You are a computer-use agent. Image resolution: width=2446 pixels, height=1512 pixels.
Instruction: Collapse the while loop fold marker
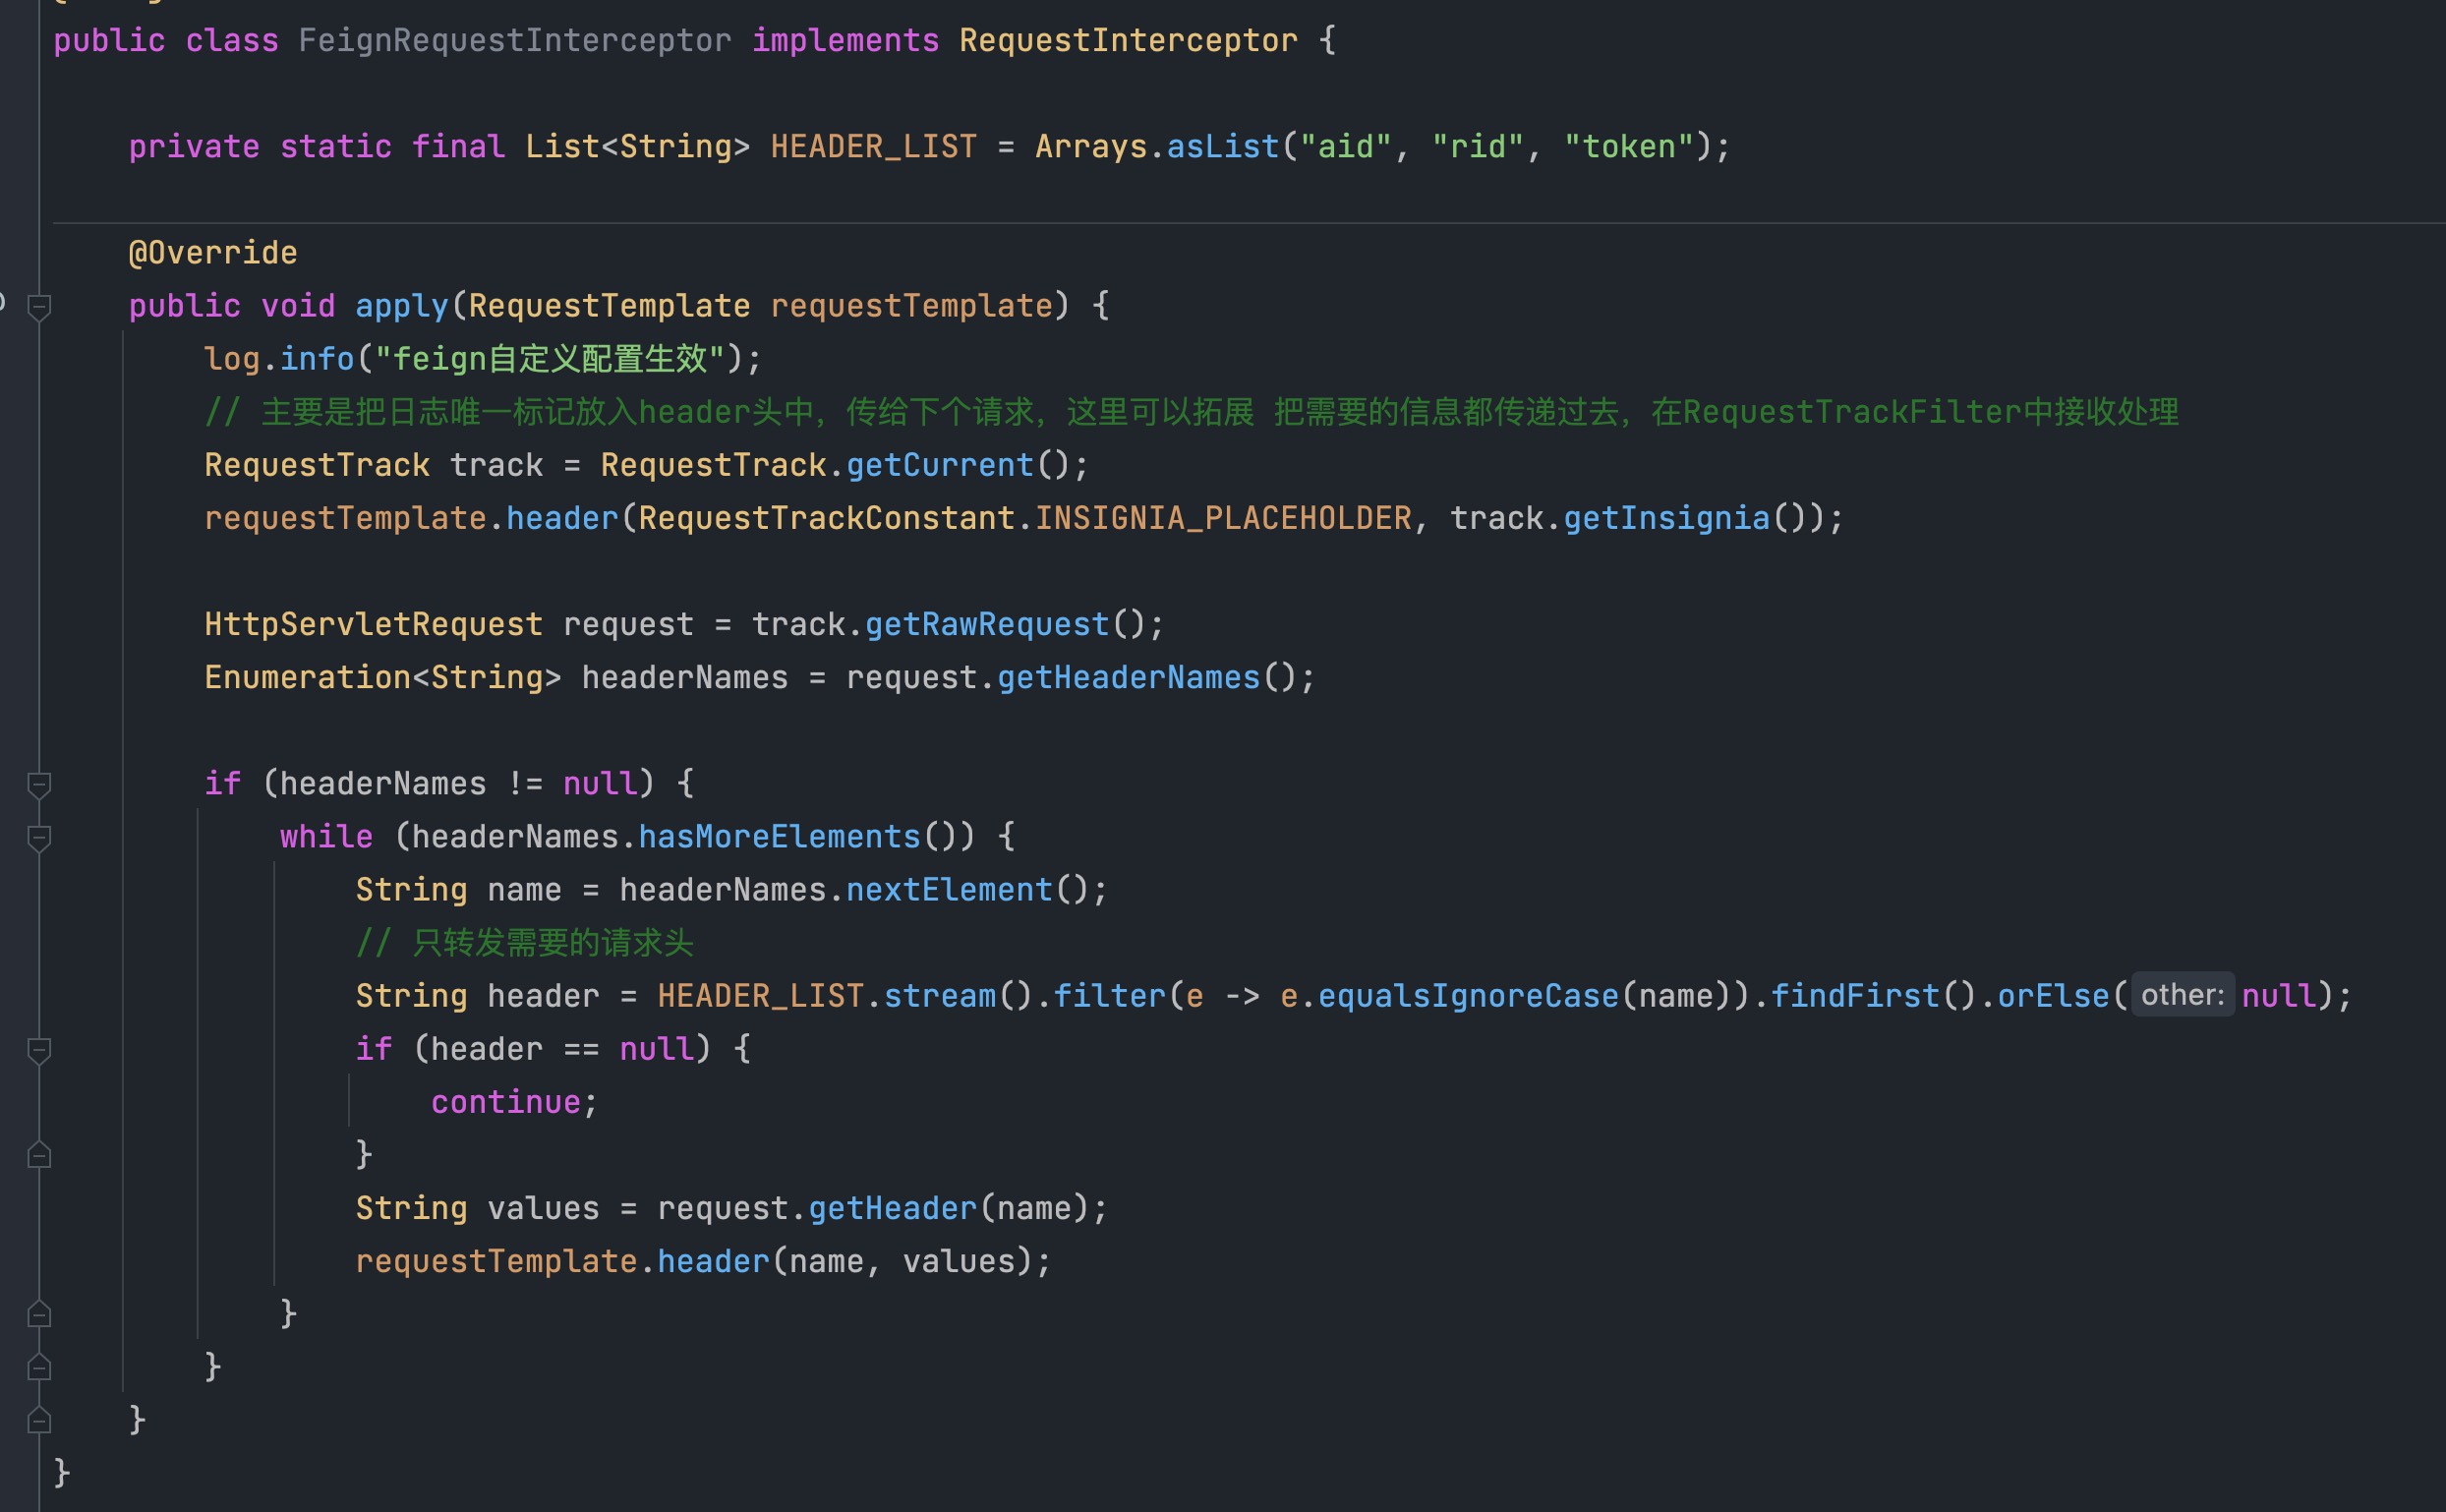39,838
